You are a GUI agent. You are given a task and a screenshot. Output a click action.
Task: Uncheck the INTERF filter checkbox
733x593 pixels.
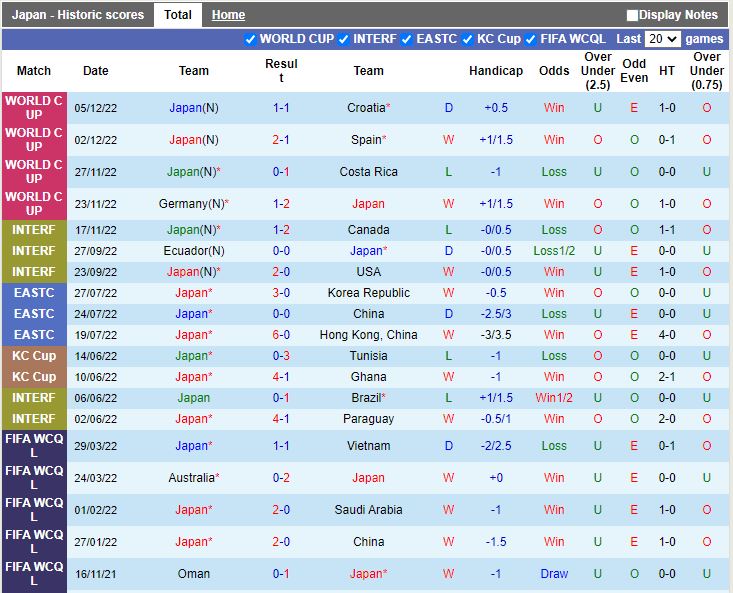[344, 39]
